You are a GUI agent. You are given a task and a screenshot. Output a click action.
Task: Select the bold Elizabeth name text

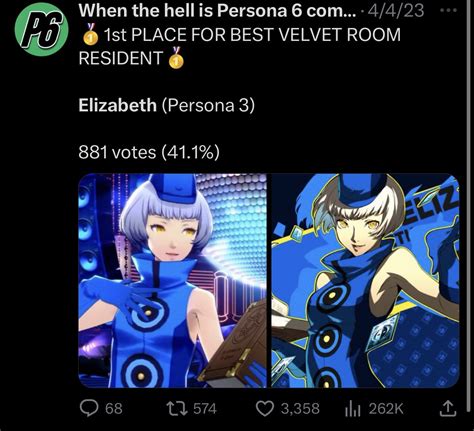tap(118, 105)
